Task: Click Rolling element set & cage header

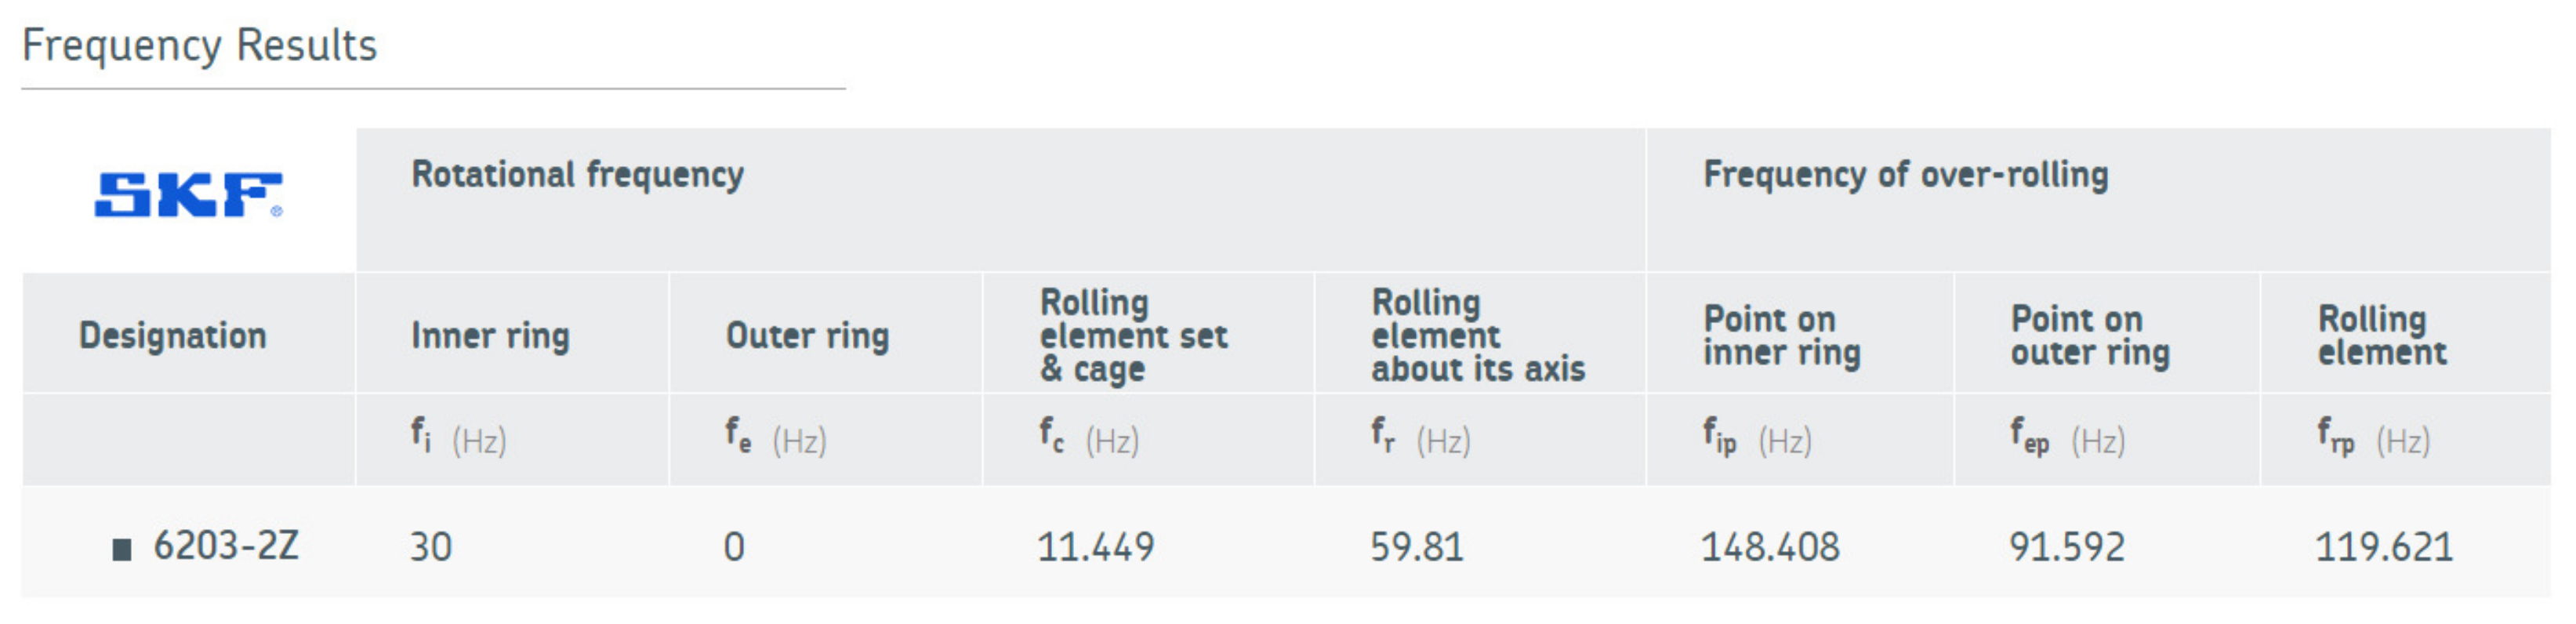Action: click(1134, 336)
